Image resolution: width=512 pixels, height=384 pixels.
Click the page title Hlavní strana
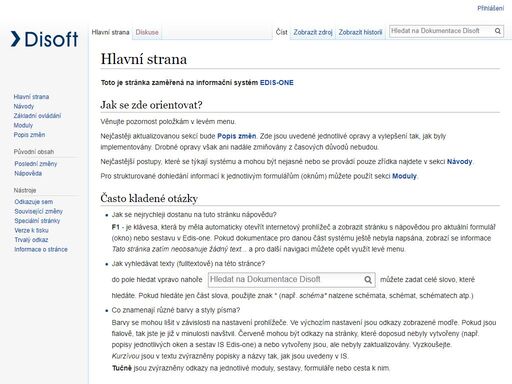pos(144,59)
